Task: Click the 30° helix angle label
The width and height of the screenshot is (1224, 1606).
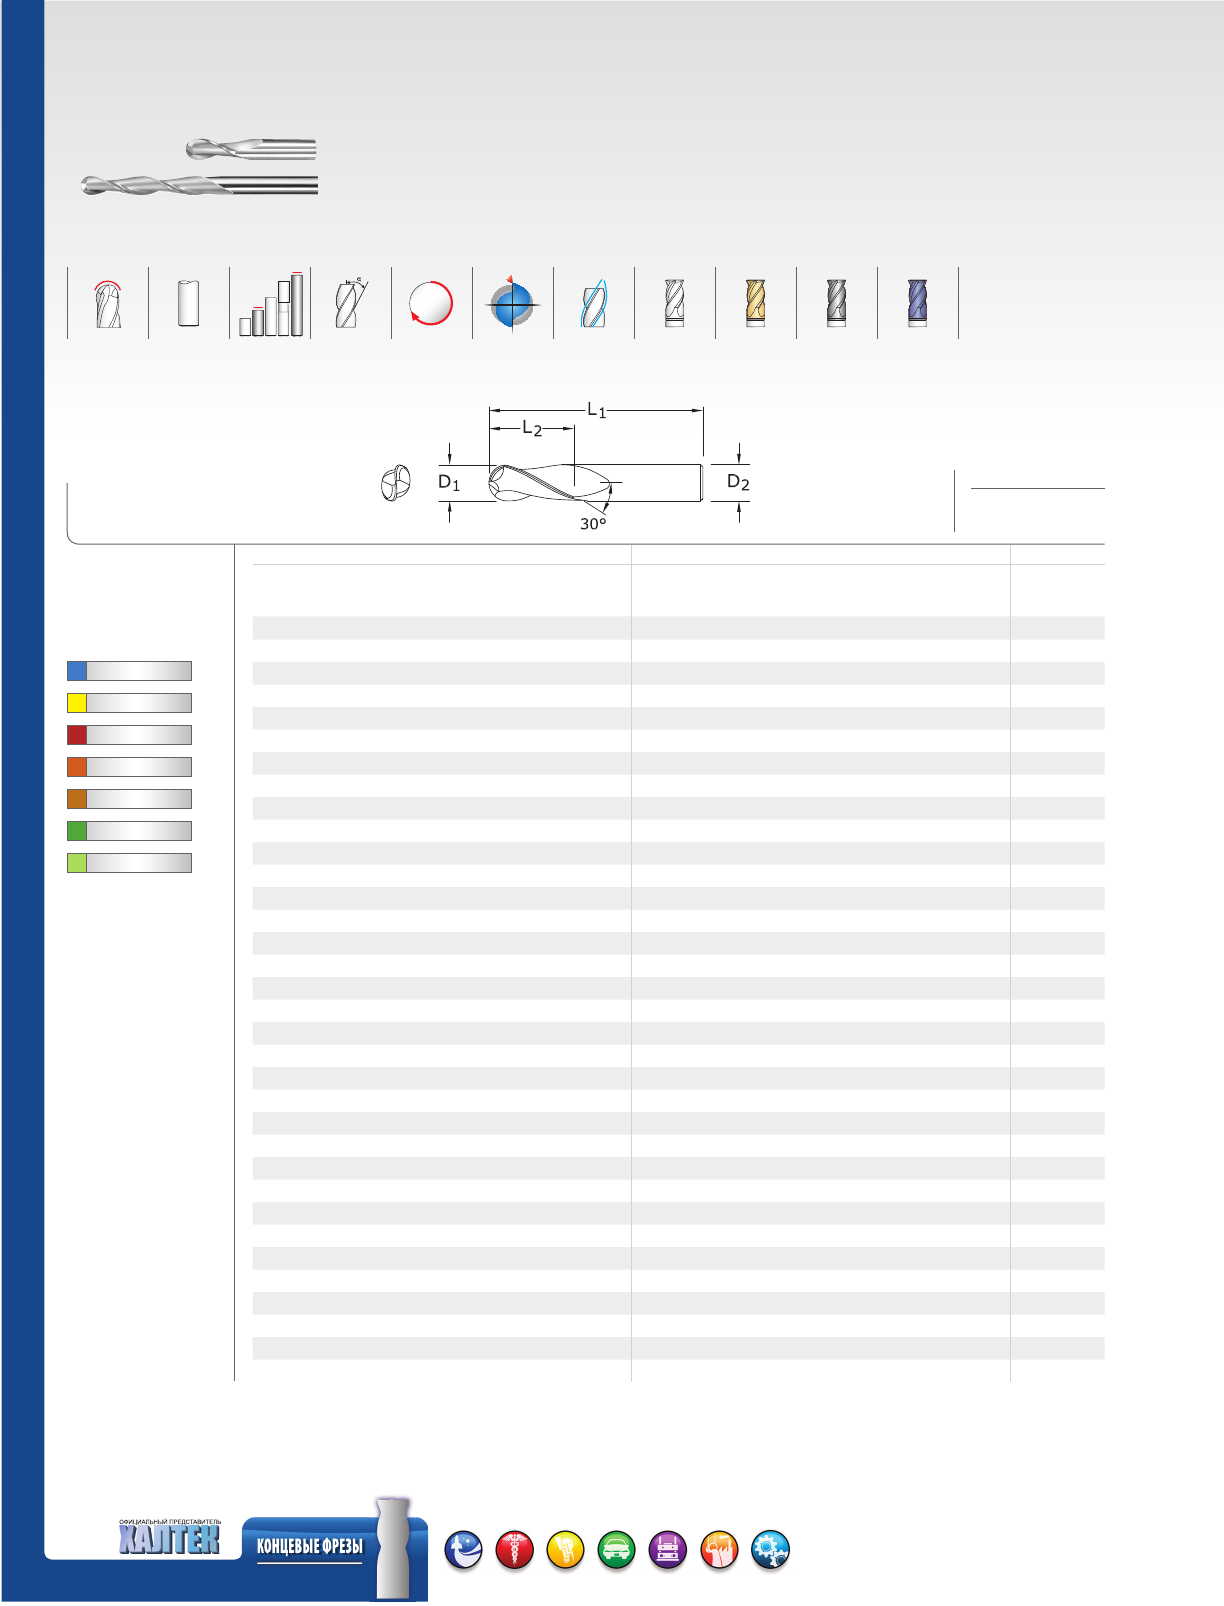Action: tap(593, 524)
